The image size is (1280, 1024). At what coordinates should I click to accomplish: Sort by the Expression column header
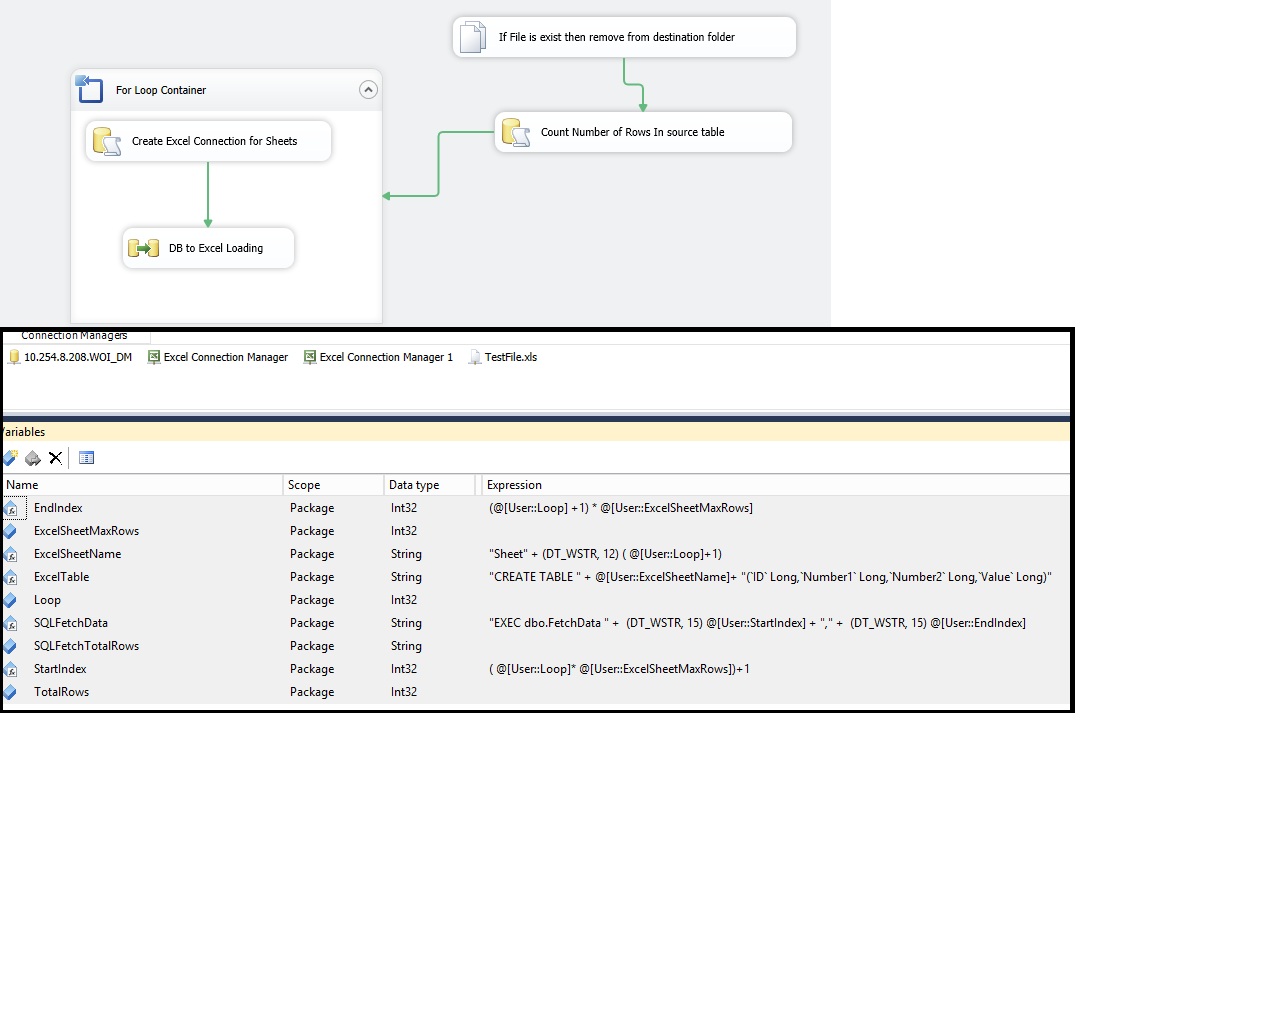click(775, 485)
